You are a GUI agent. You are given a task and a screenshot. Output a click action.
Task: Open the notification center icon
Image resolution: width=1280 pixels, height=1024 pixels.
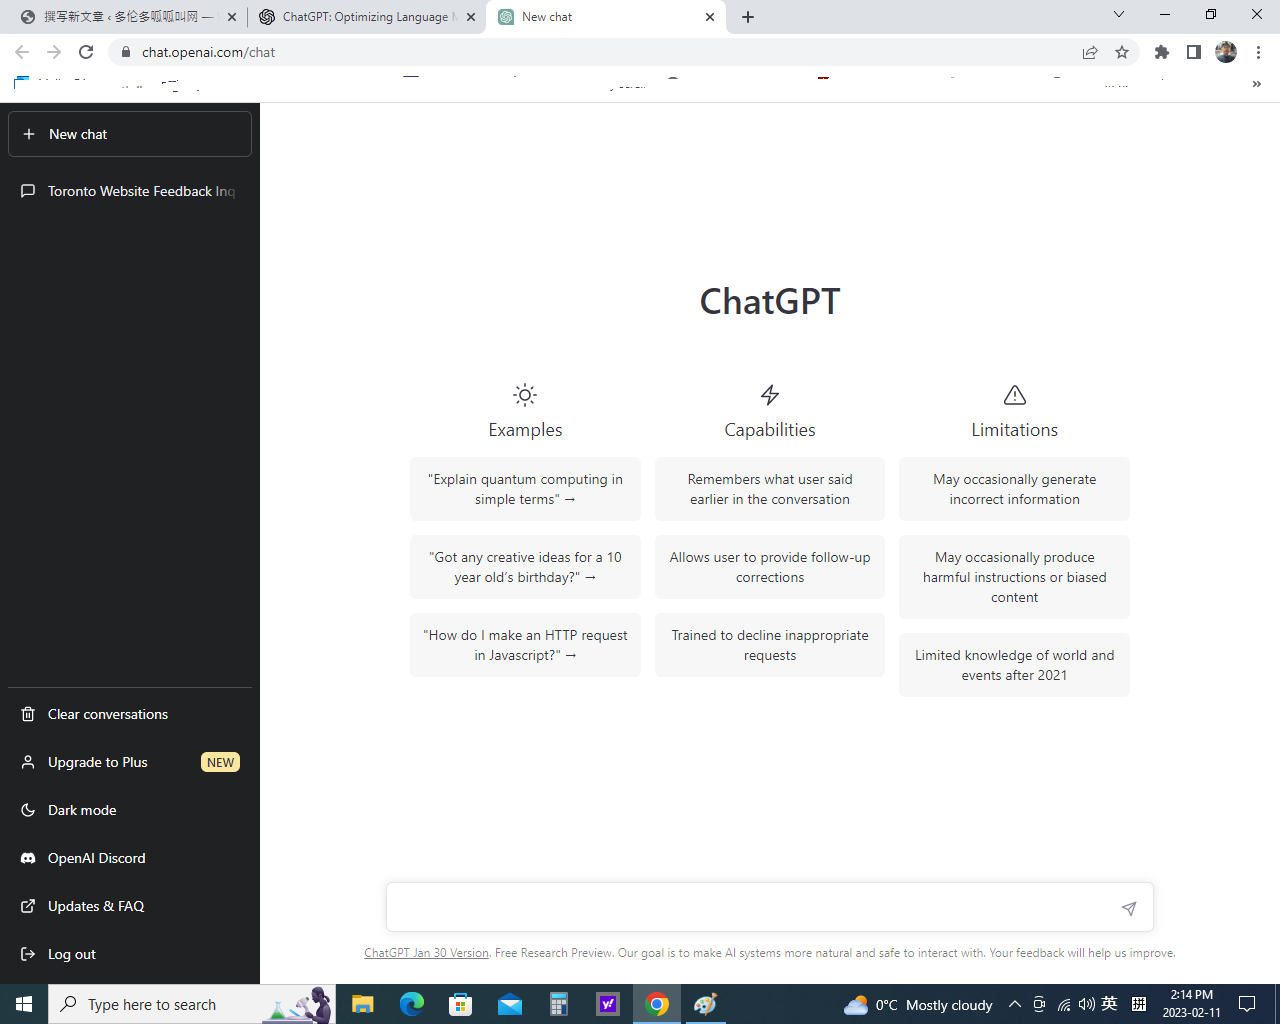[x=1247, y=1004]
